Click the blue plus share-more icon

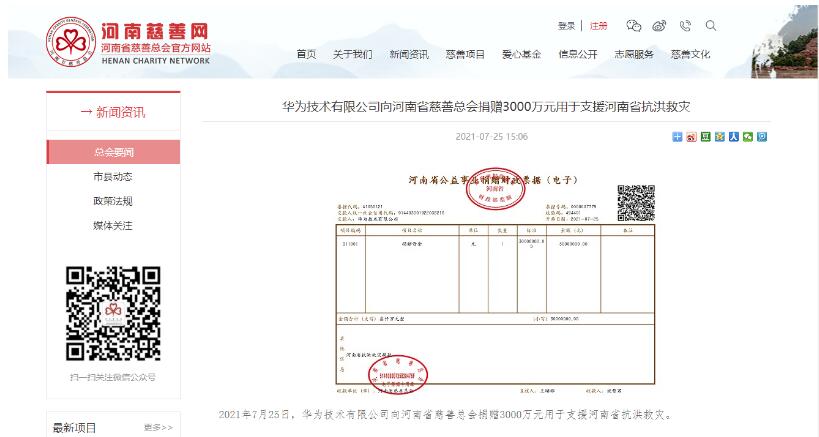click(677, 137)
